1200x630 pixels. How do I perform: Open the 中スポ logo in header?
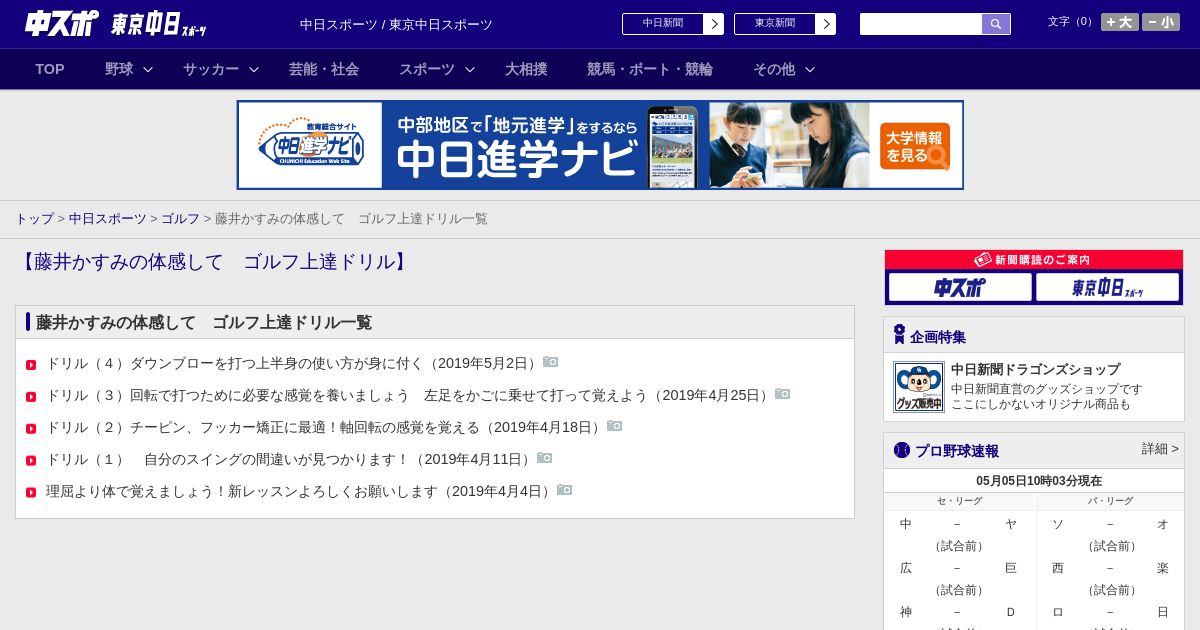[x=61, y=23]
